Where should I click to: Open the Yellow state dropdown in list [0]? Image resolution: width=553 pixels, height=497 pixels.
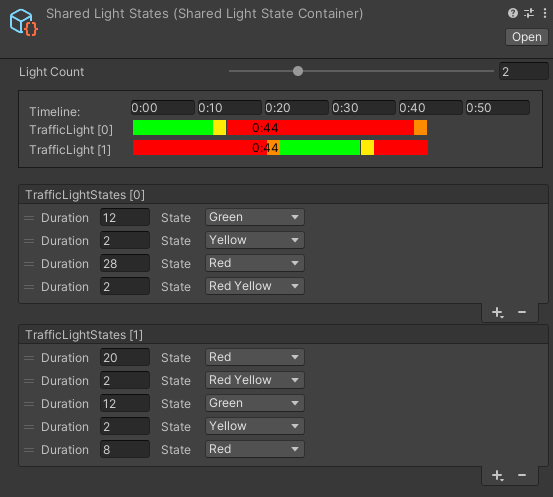(x=255, y=240)
